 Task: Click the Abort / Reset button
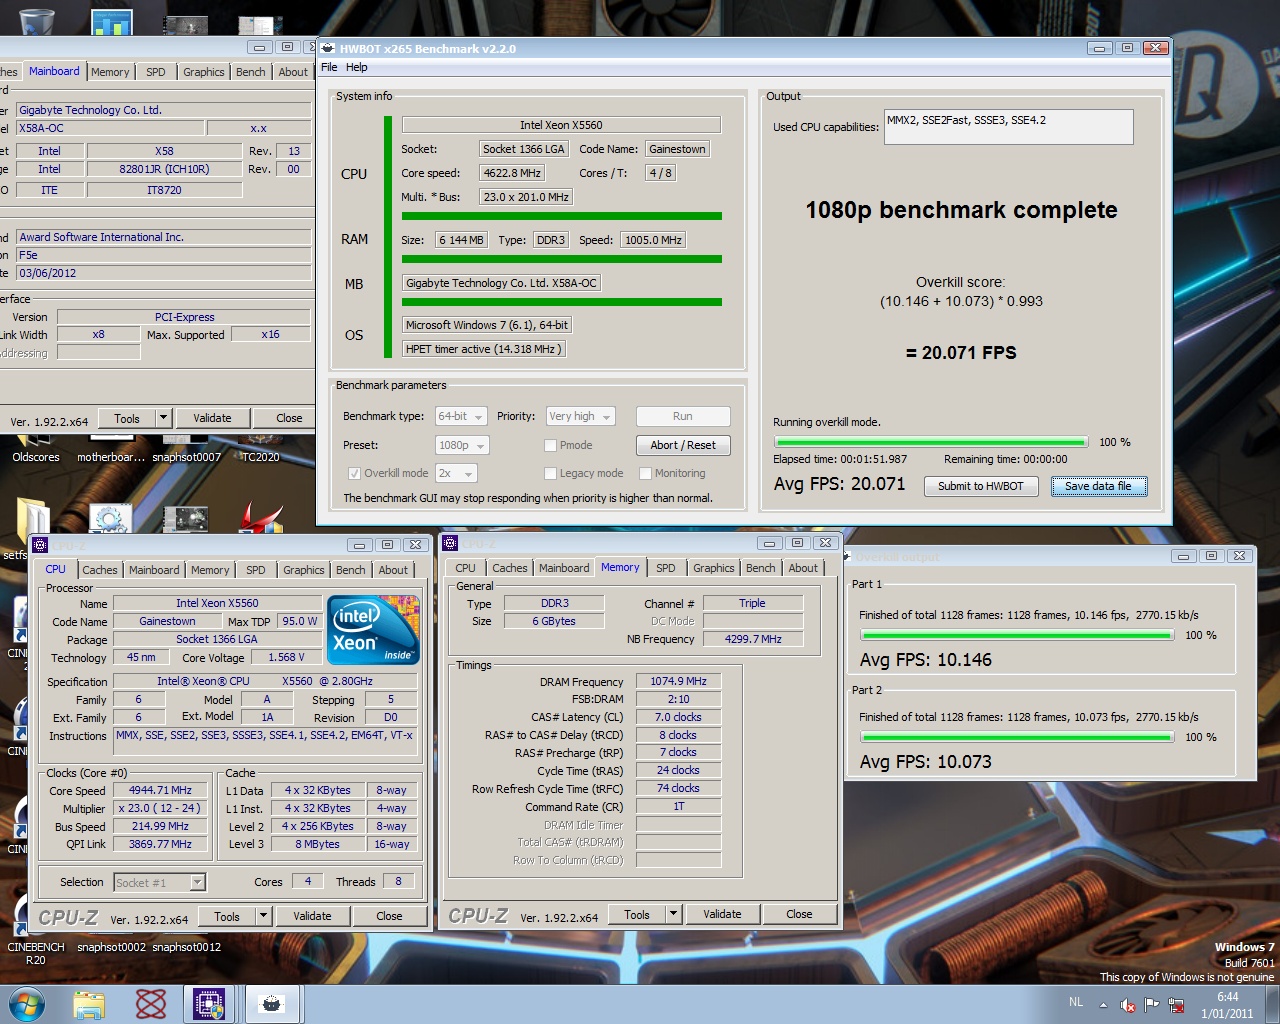pyautogui.click(x=683, y=445)
